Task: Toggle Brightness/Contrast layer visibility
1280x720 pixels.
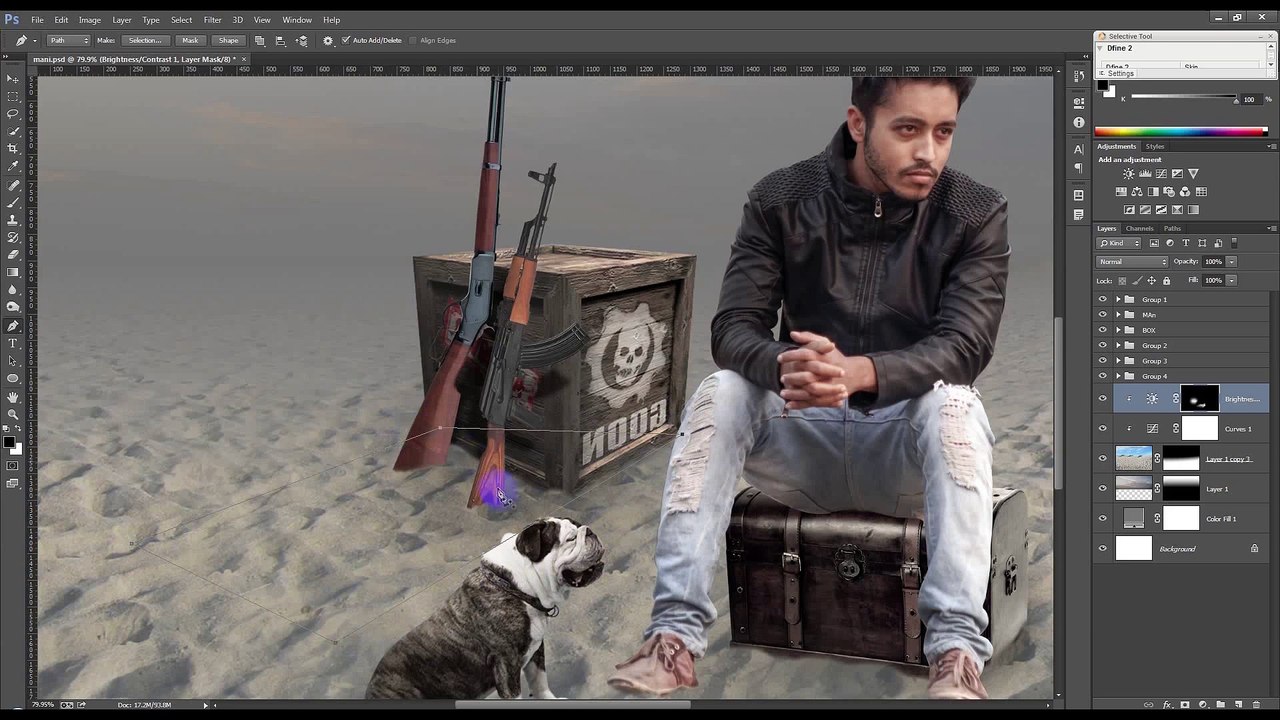Action: 1103,398
